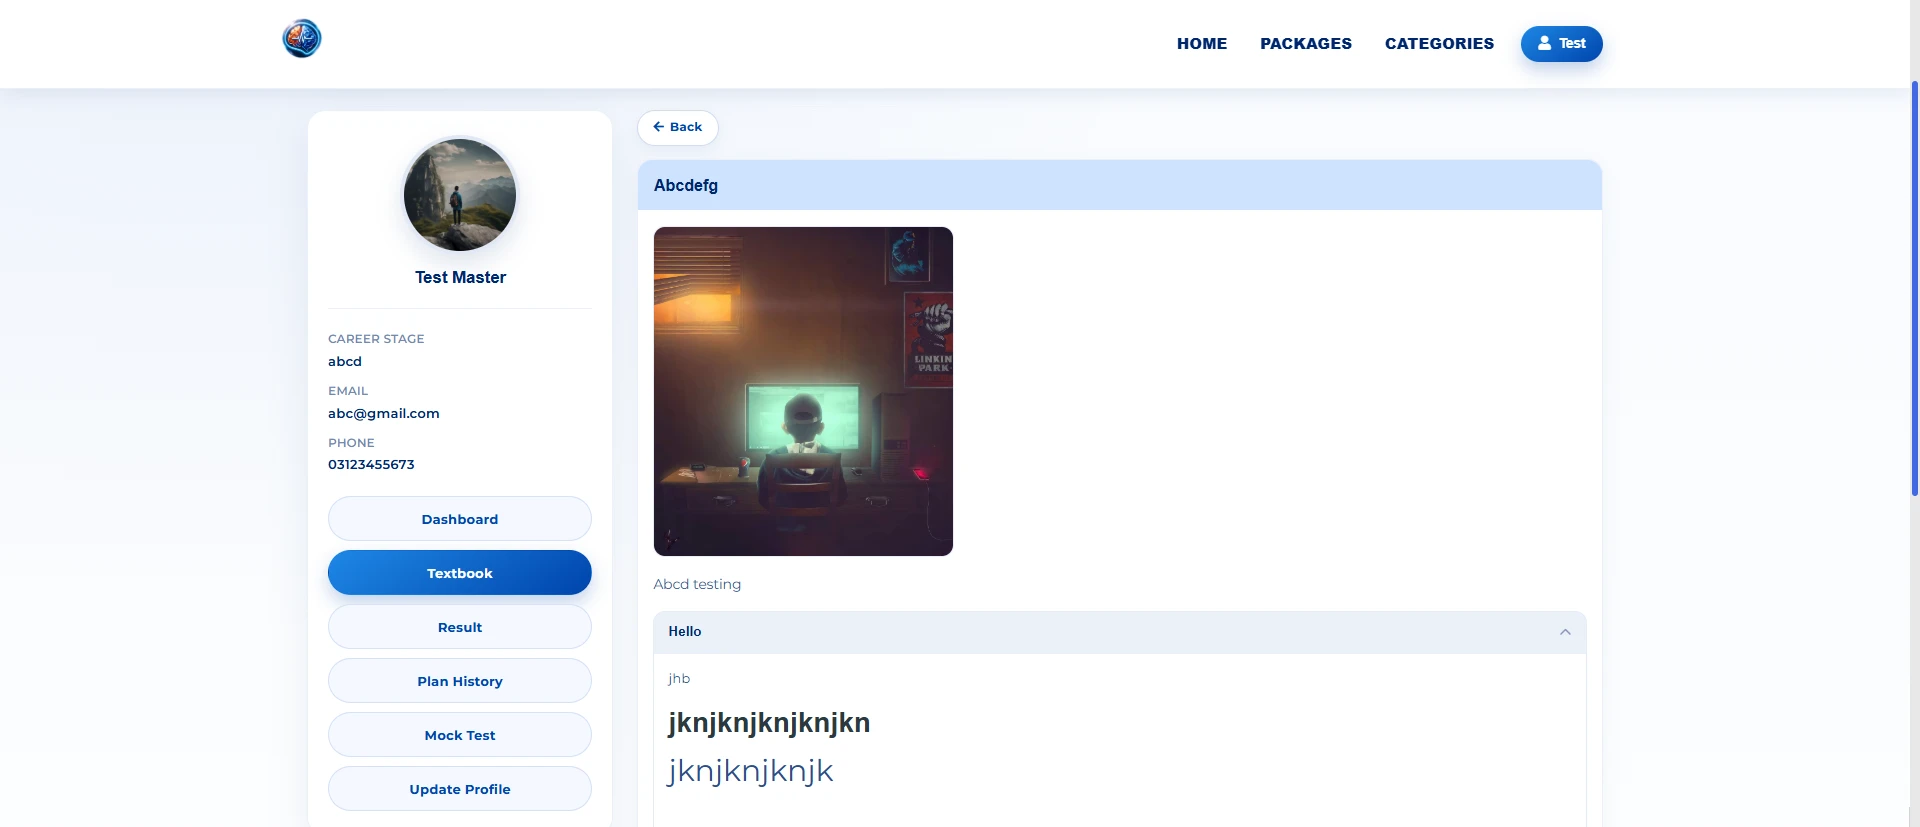Image resolution: width=1920 pixels, height=827 pixels.
Task: Click the Test user account button
Action: (1562, 44)
